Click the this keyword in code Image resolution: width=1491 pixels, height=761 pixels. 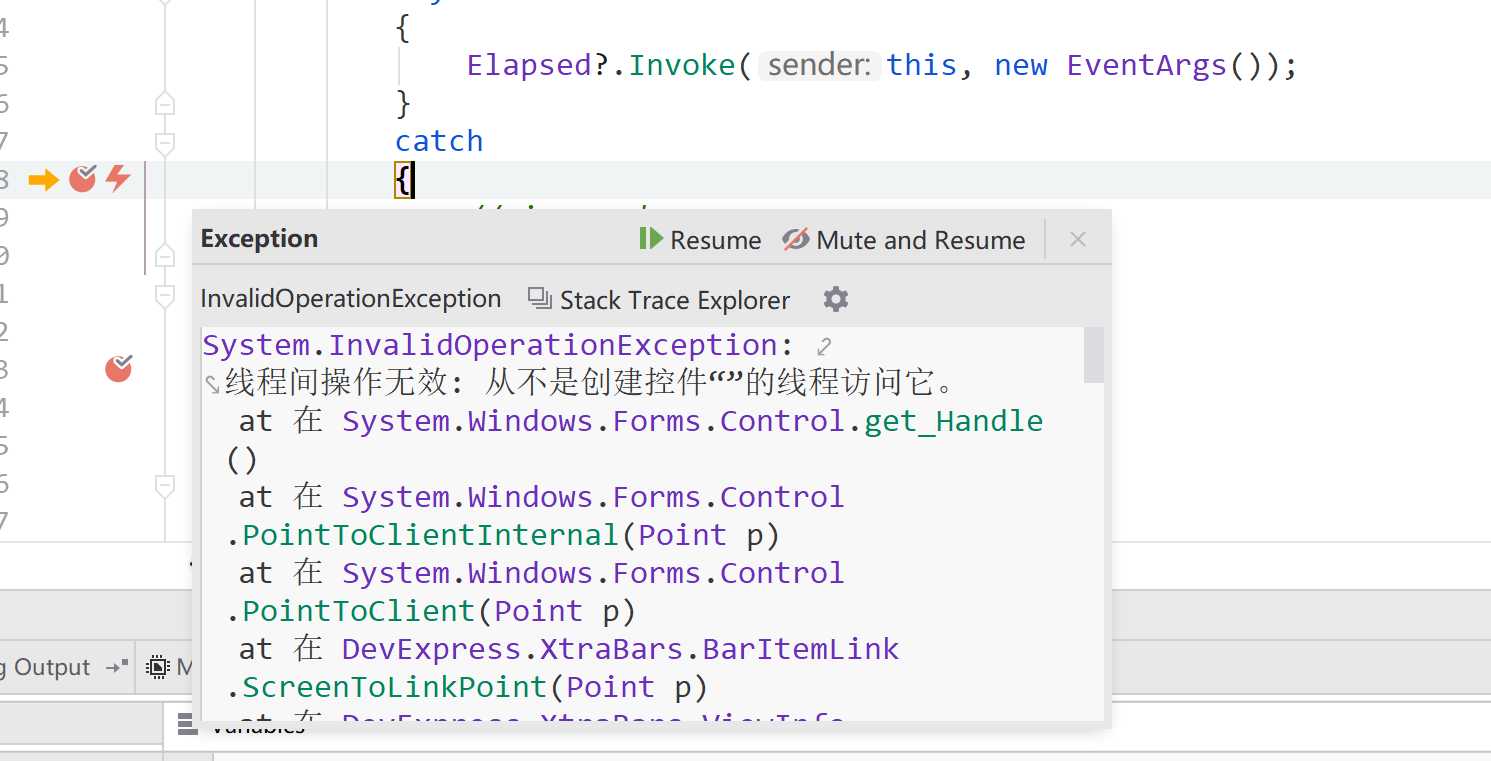[922, 65]
